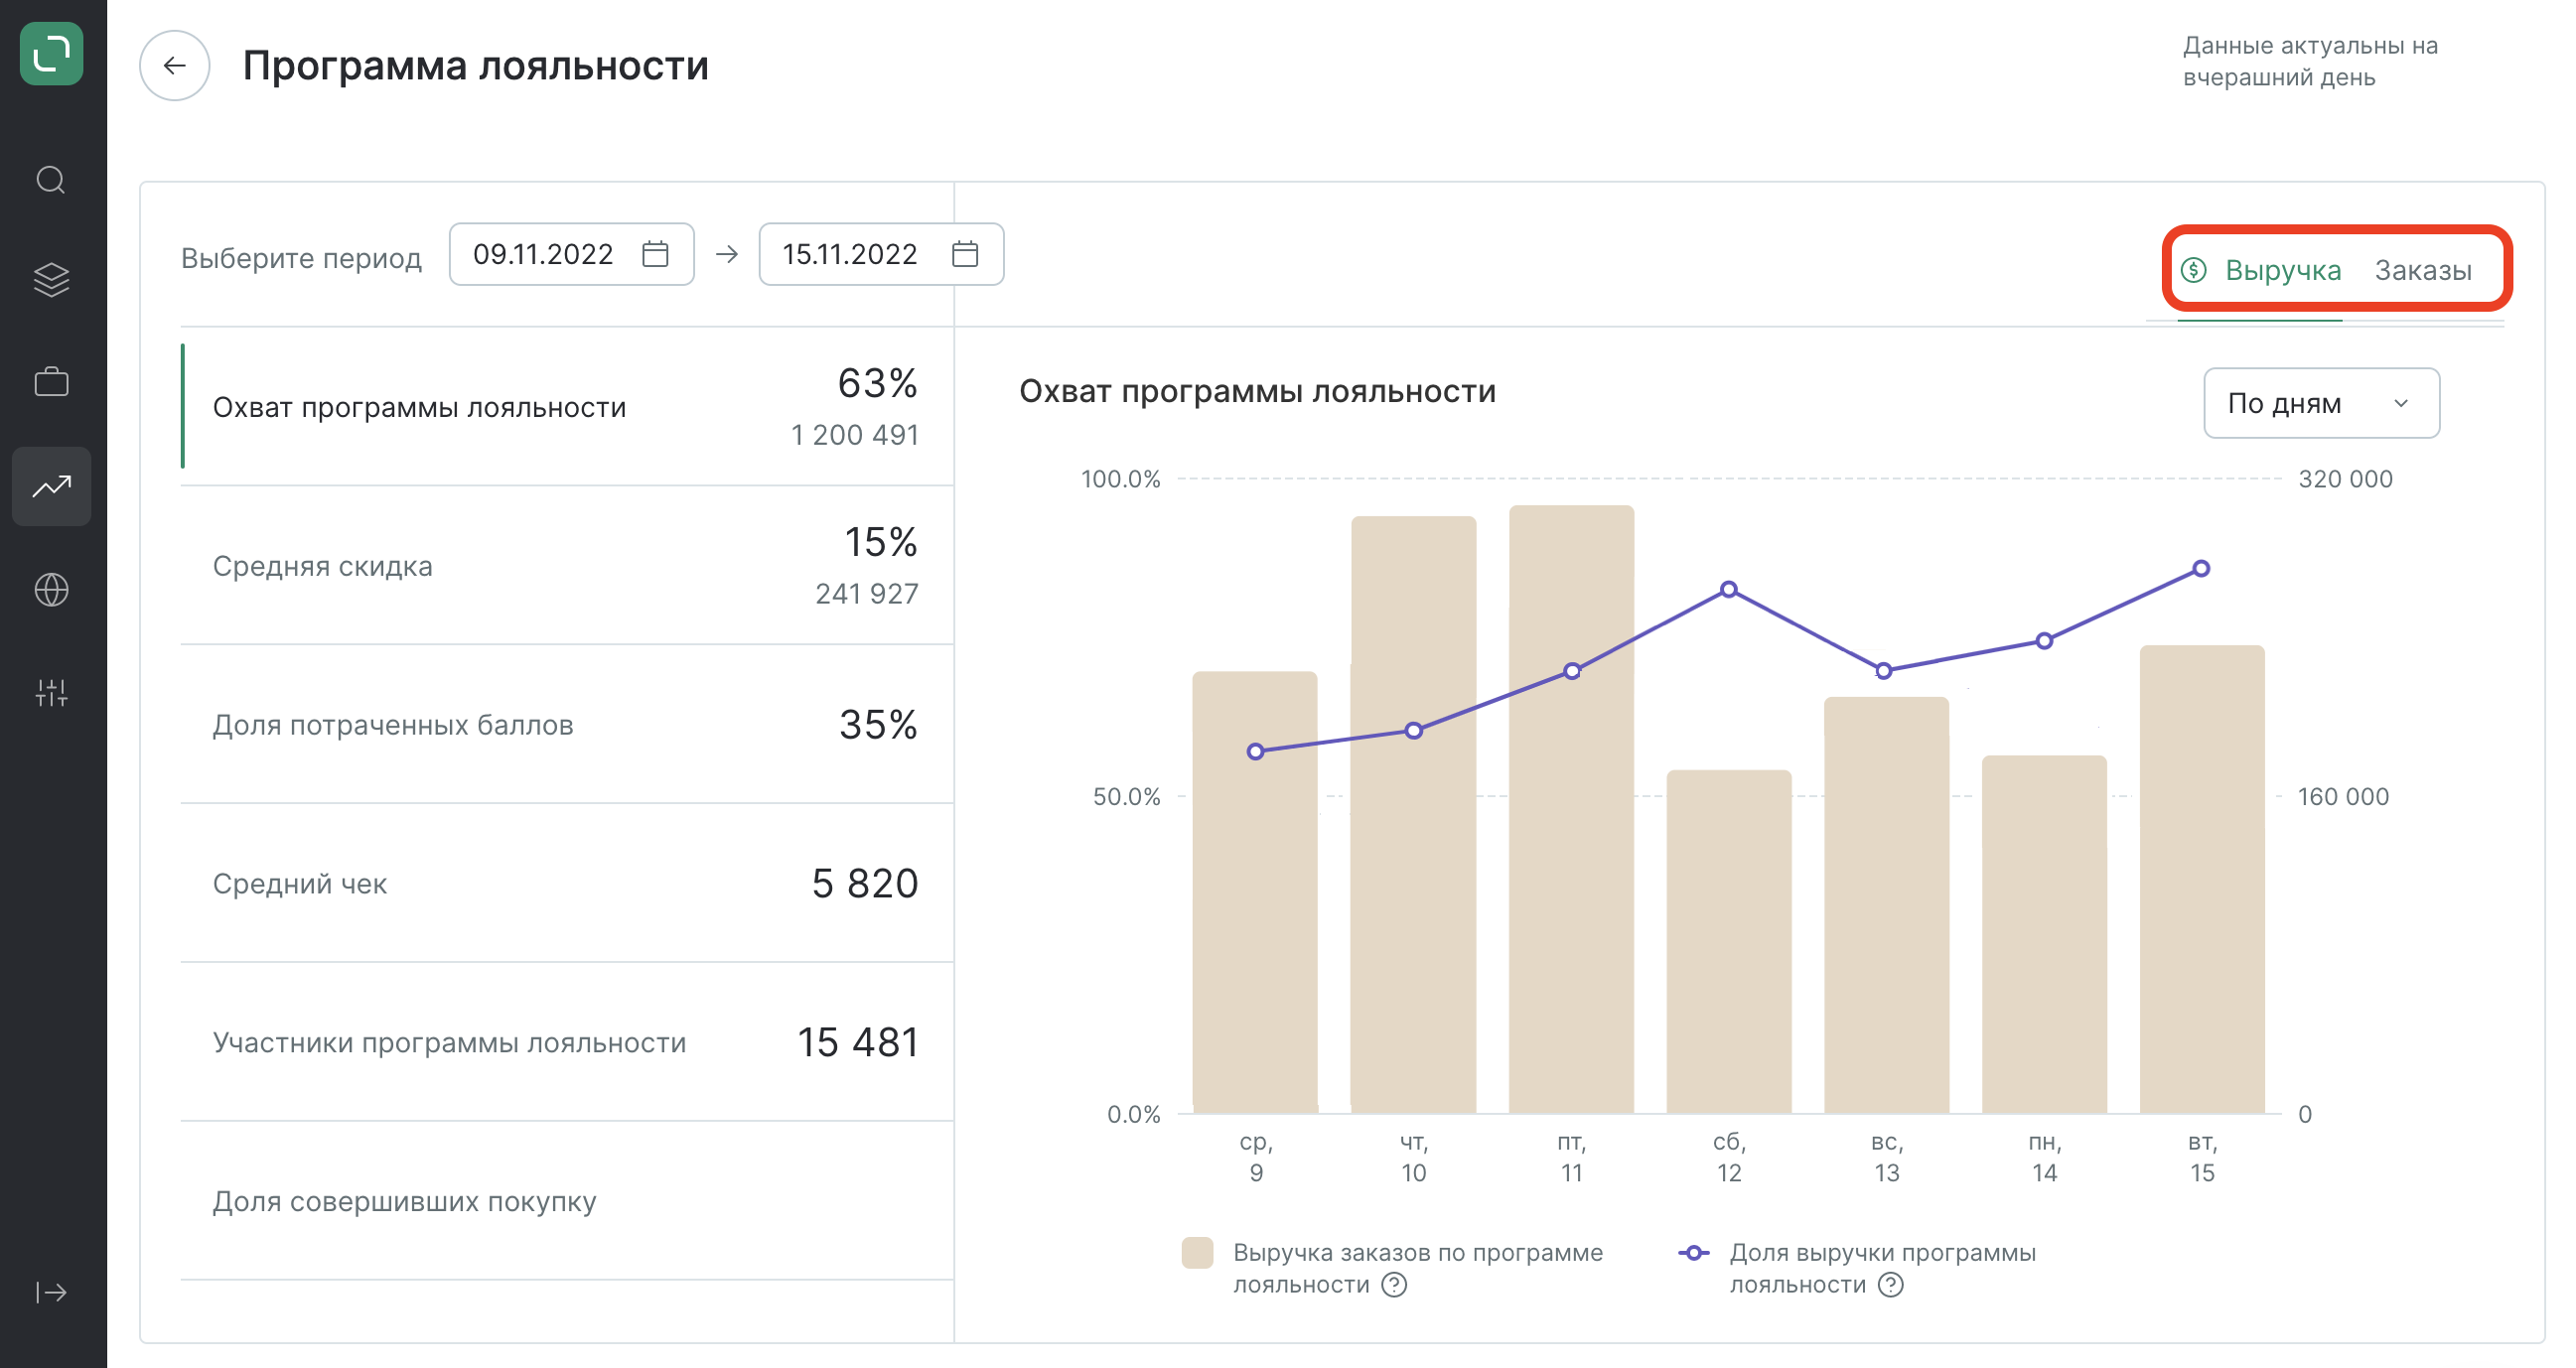
Task: Select Охват программы лояльности metric row
Action: point(567,407)
